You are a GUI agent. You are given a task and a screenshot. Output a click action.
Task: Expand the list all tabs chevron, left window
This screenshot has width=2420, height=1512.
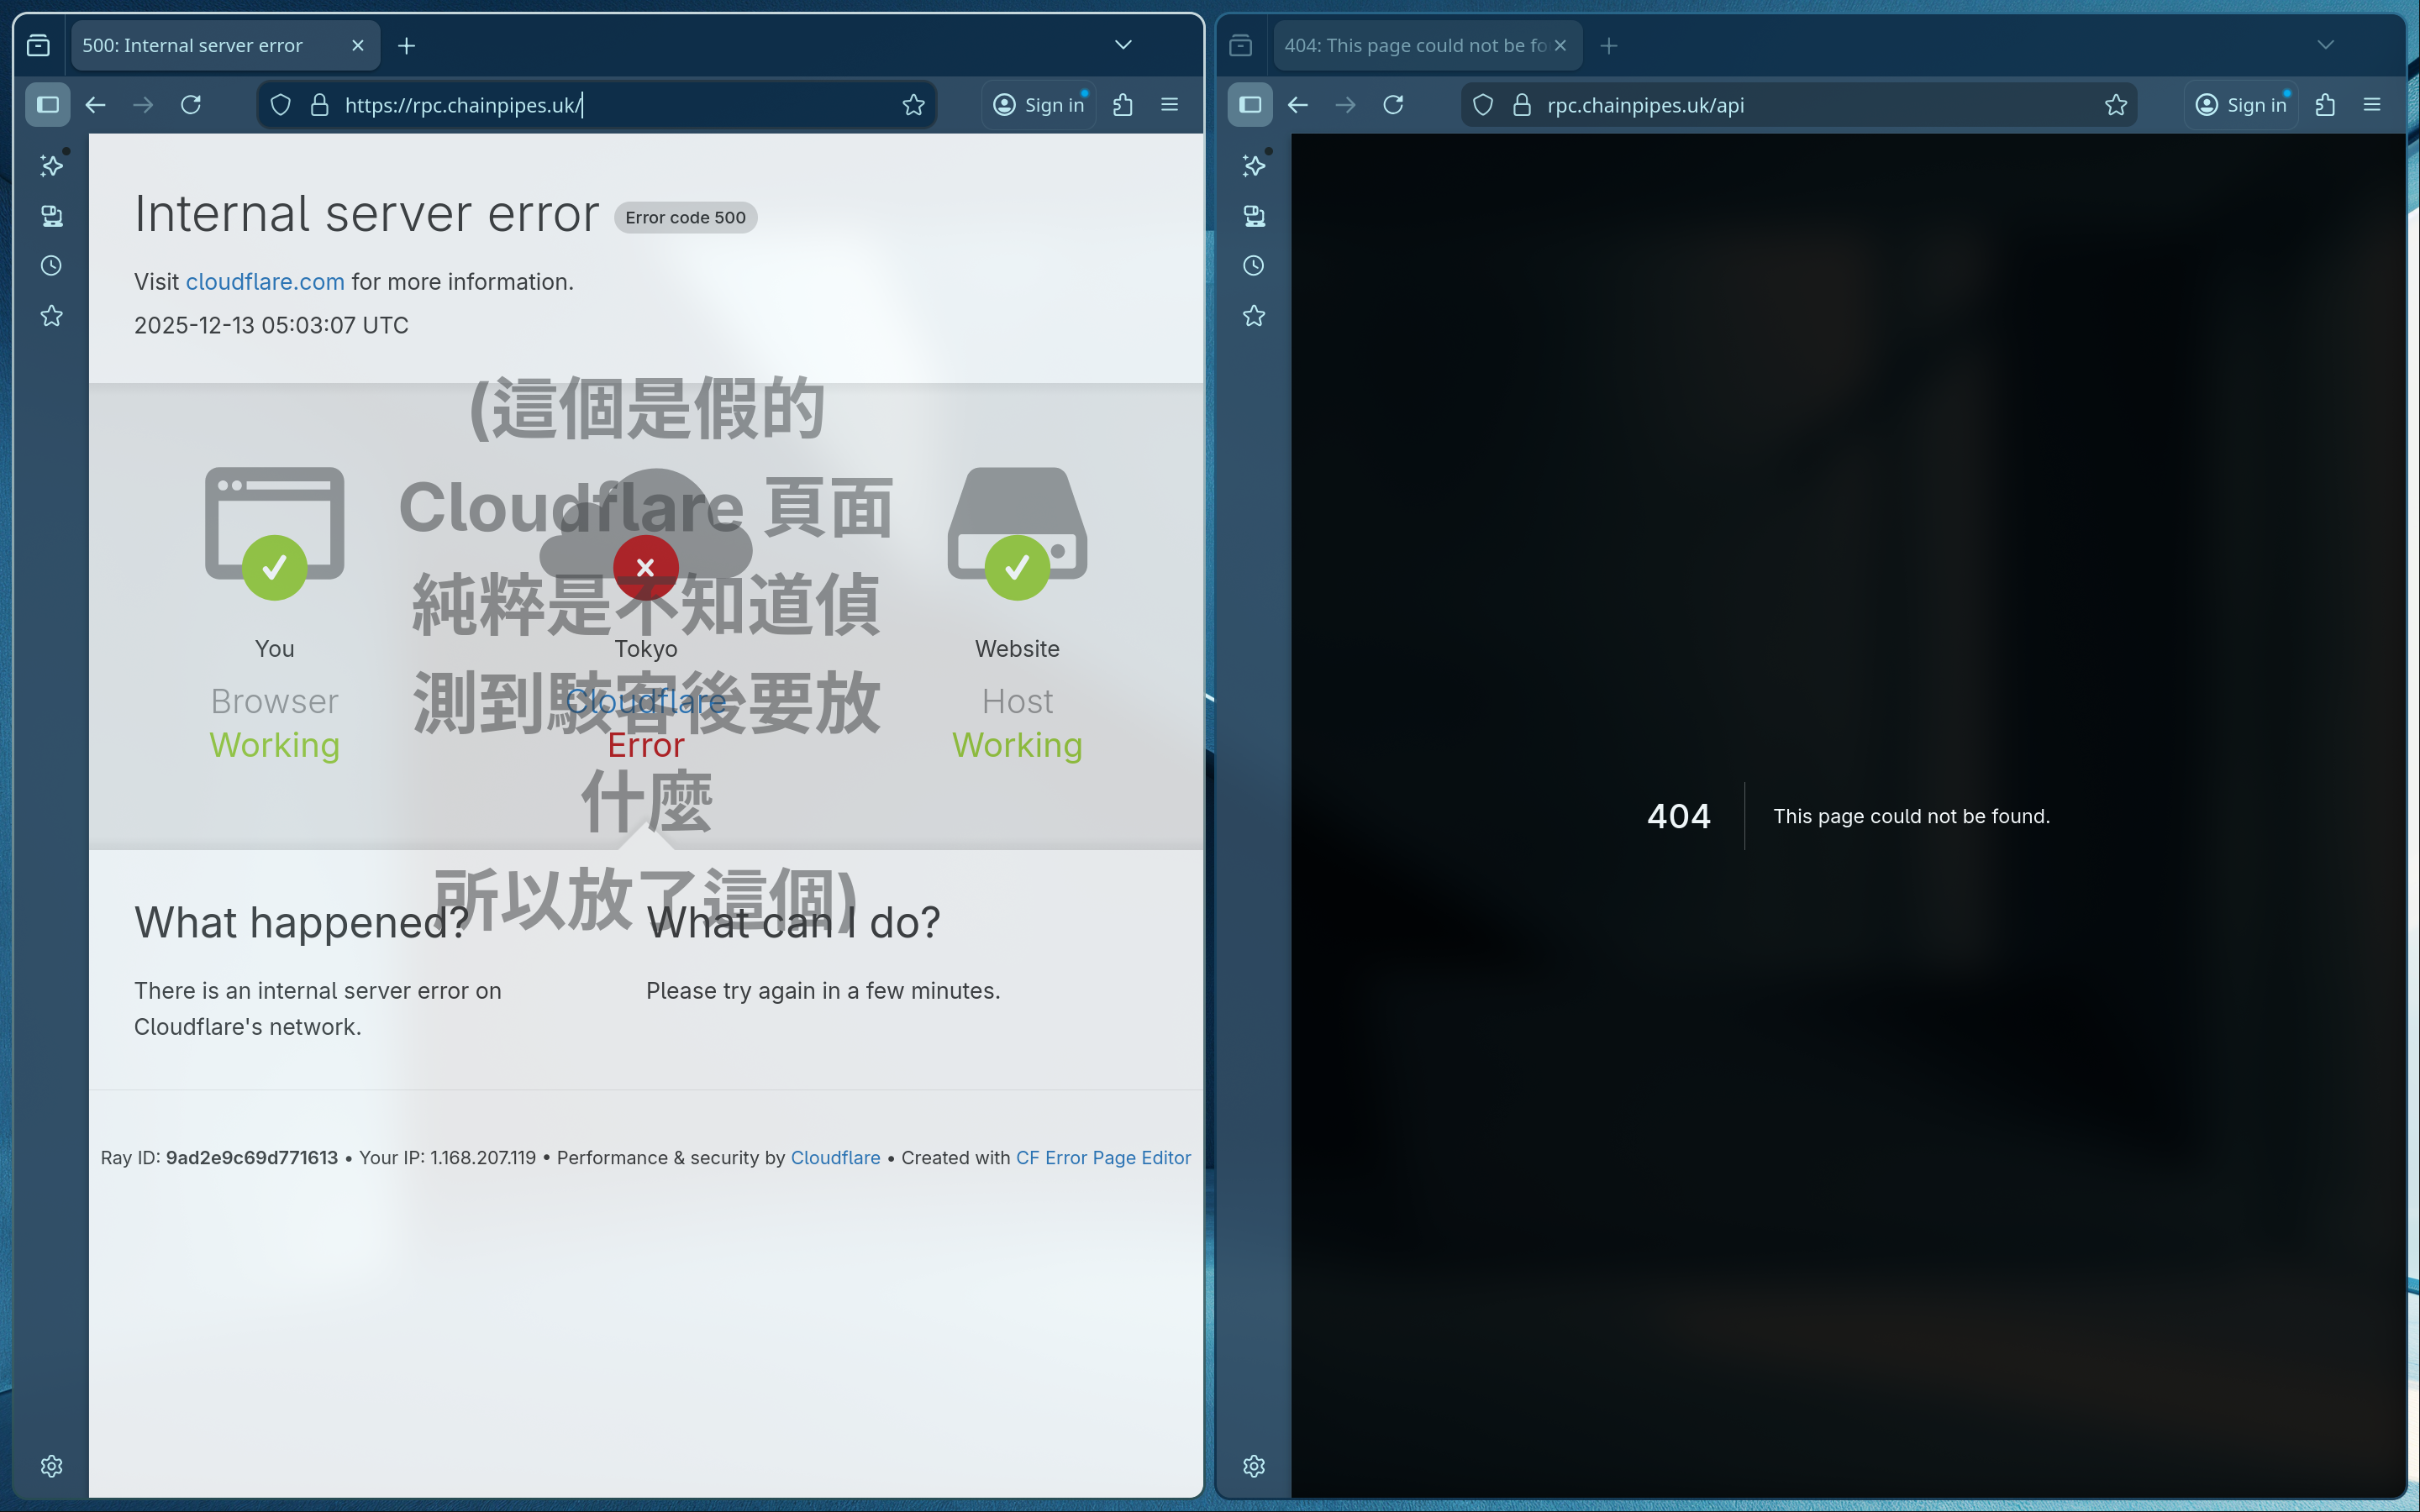tap(1123, 45)
